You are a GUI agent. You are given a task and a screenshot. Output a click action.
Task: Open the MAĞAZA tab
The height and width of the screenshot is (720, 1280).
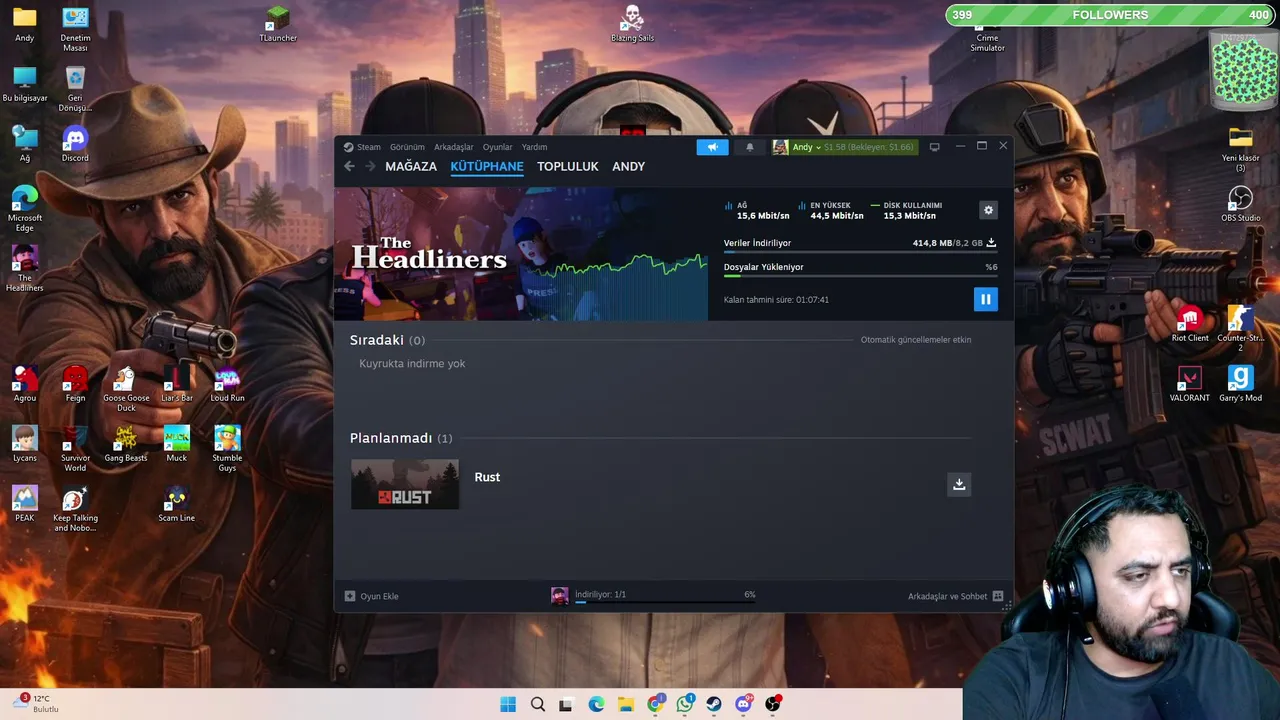click(411, 166)
